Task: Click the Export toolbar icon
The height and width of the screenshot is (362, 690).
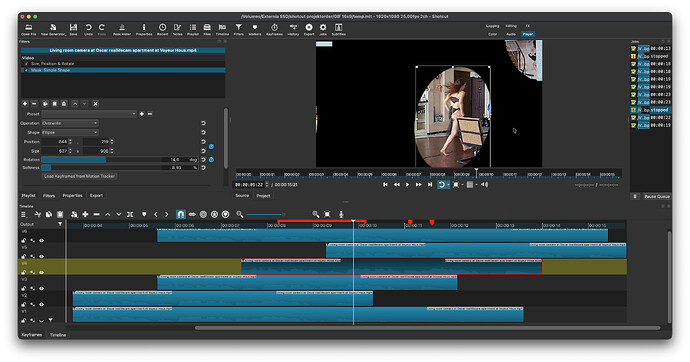Action: pos(309,29)
